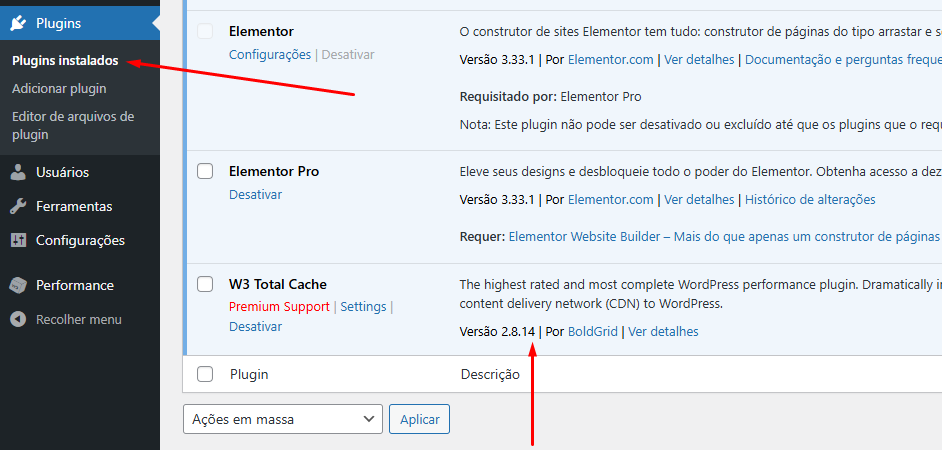Tick the W3 Total Cache checkbox
Viewport: 942px width, 450px height.
coord(205,284)
